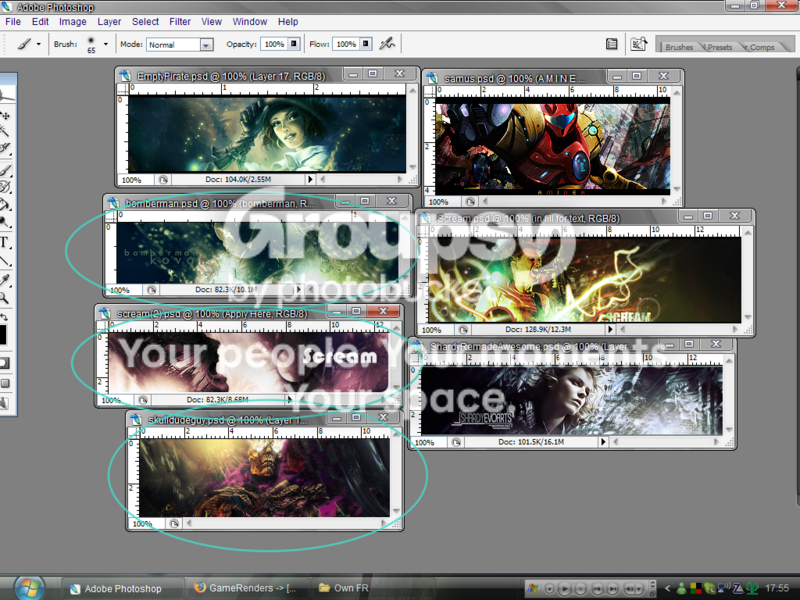Click the black background color swatch
This screenshot has width=800, height=600.
coord(3,335)
